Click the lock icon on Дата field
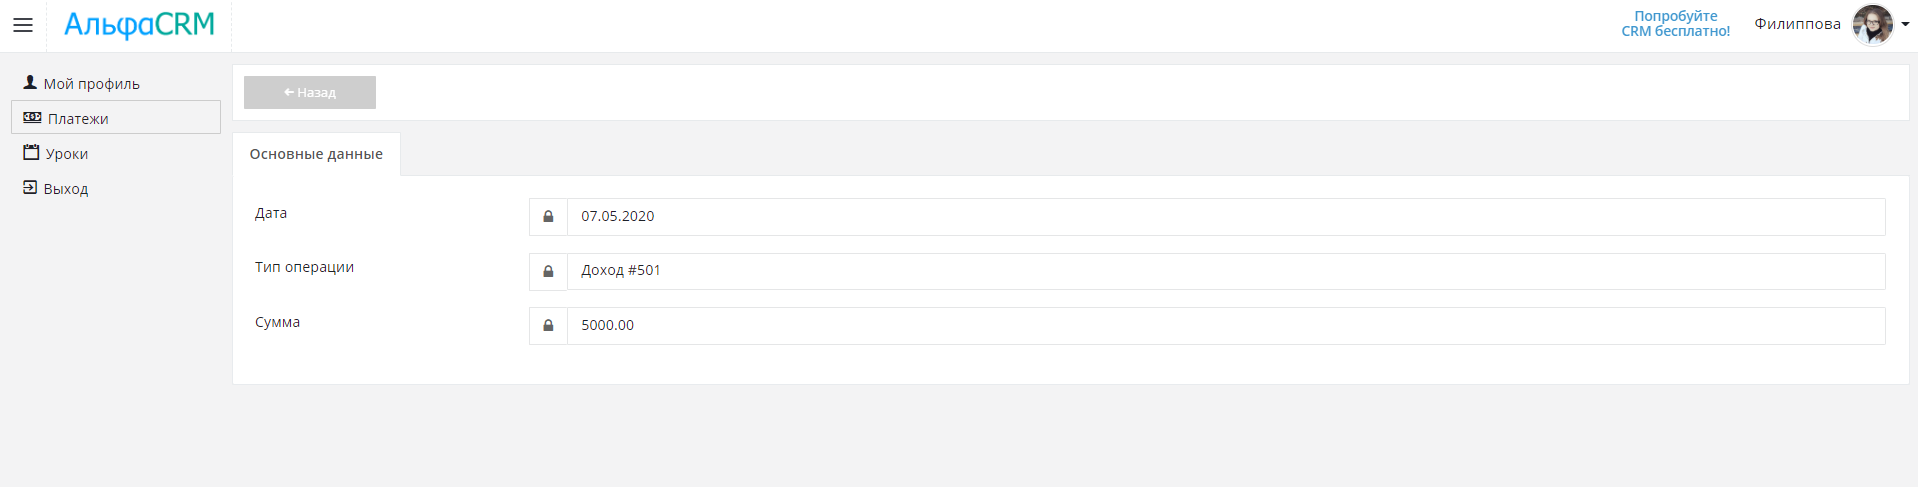Image resolution: width=1918 pixels, height=487 pixels. pyautogui.click(x=548, y=217)
